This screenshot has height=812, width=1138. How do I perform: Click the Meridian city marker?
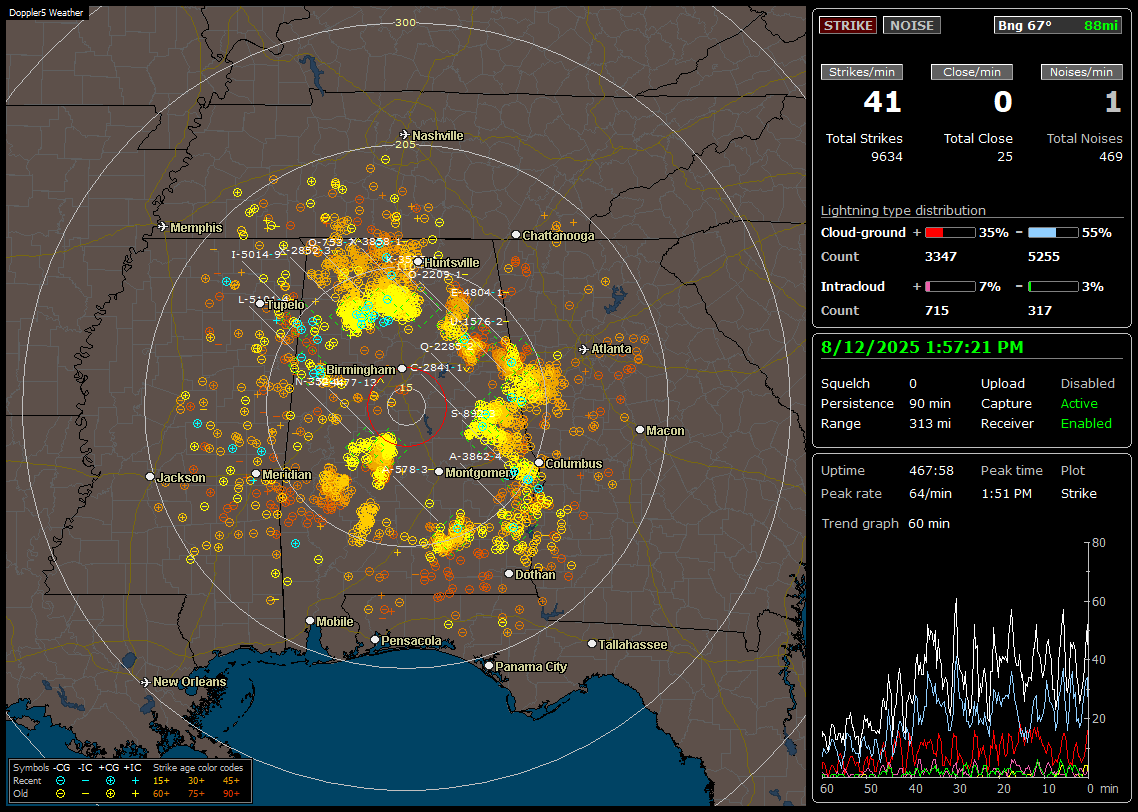[x=256, y=474]
